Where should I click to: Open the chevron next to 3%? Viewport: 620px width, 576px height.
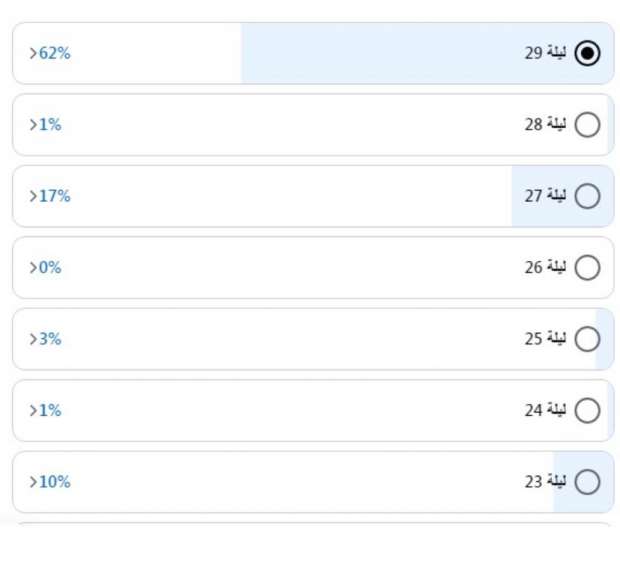33,339
